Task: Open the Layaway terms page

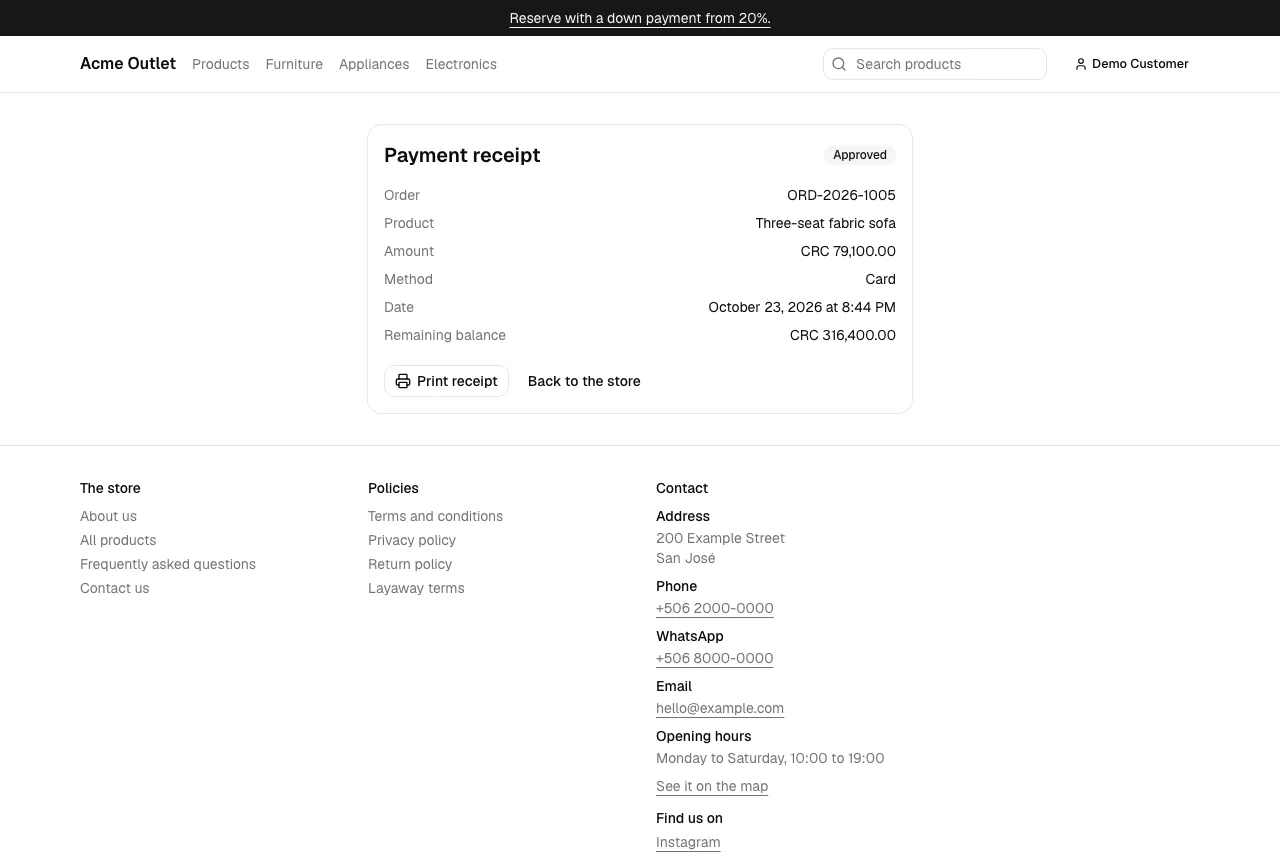Action: 416,588
